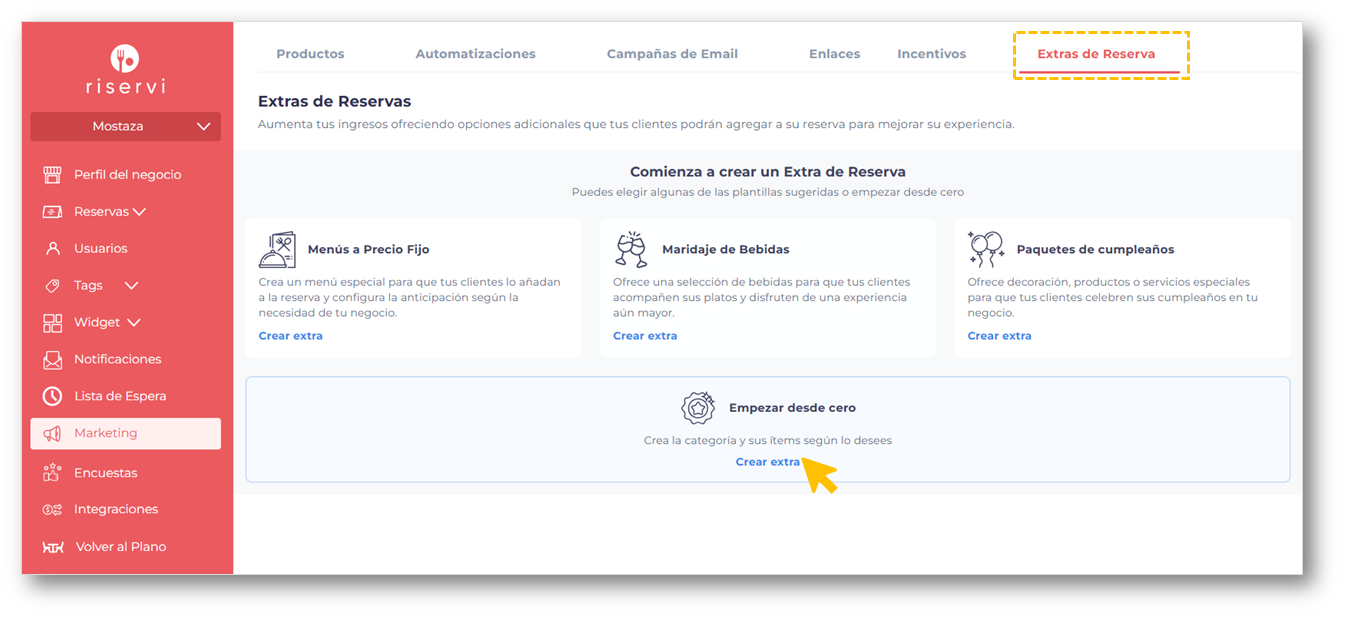Viewport: 1345px width, 617px height.
Task: Open the Enlaces tab
Action: pyautogui.click(x=834, y=54)
